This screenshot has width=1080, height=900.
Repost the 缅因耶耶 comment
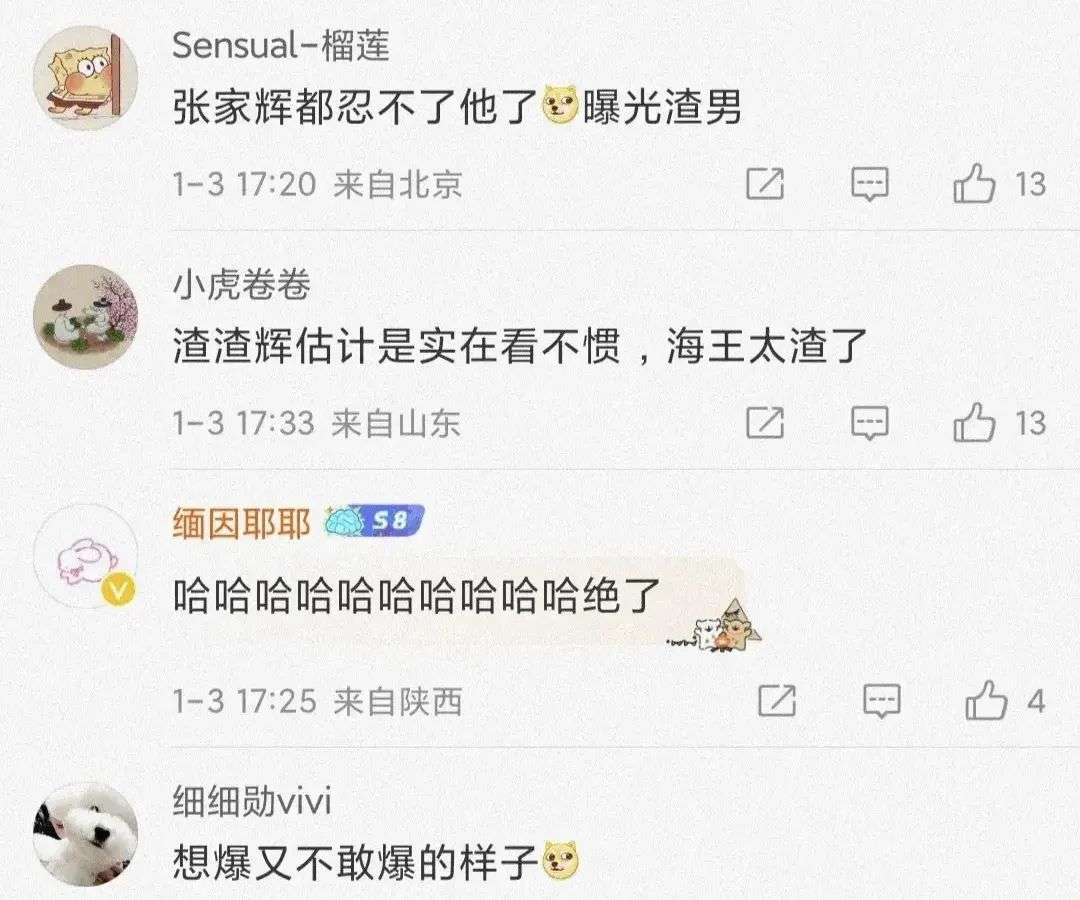777,701
